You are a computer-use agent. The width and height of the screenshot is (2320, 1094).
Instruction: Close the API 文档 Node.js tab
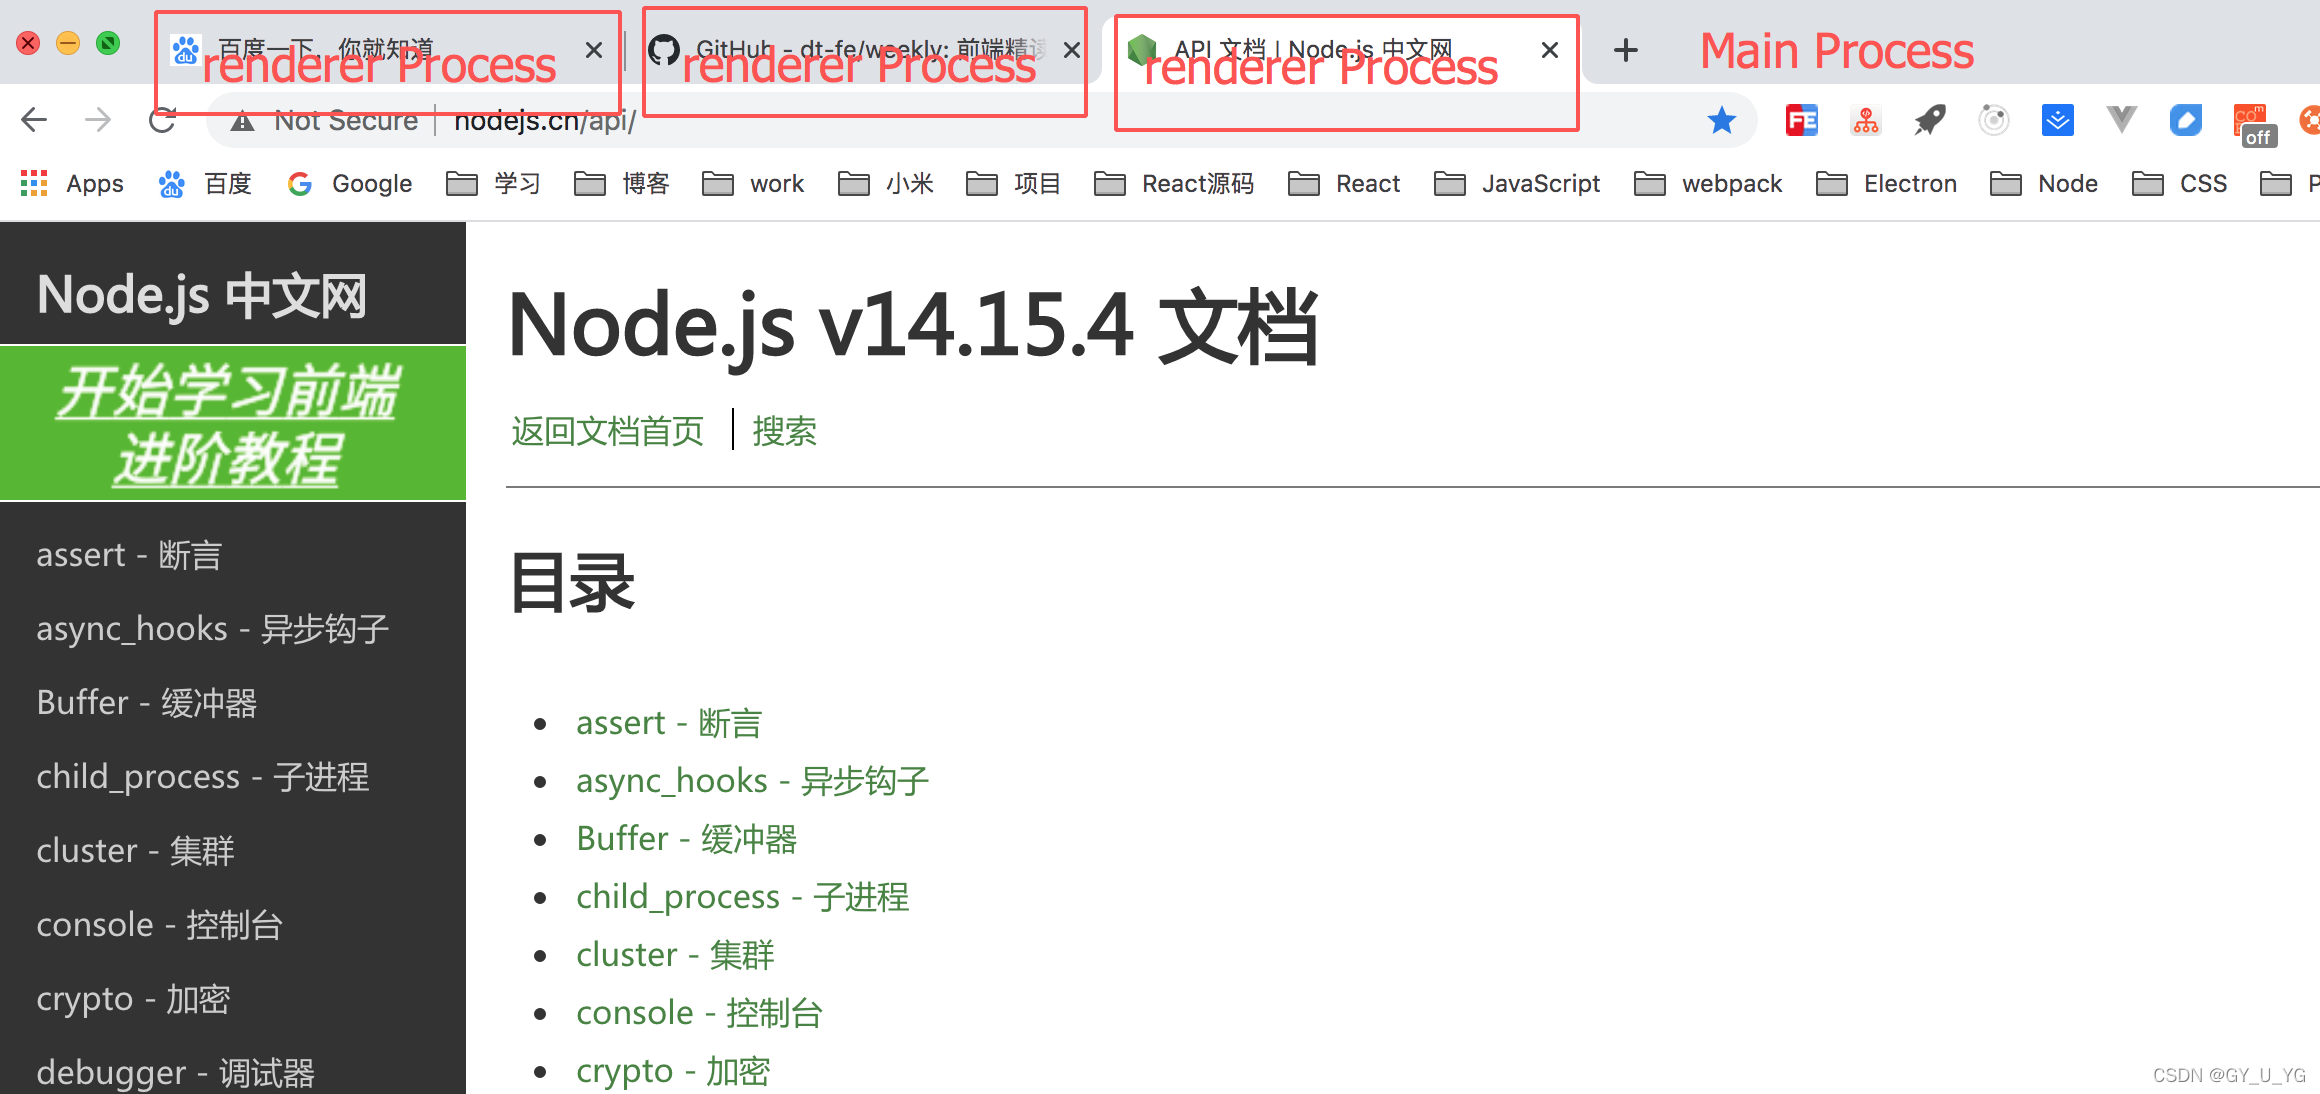[x=1550, y=50]
